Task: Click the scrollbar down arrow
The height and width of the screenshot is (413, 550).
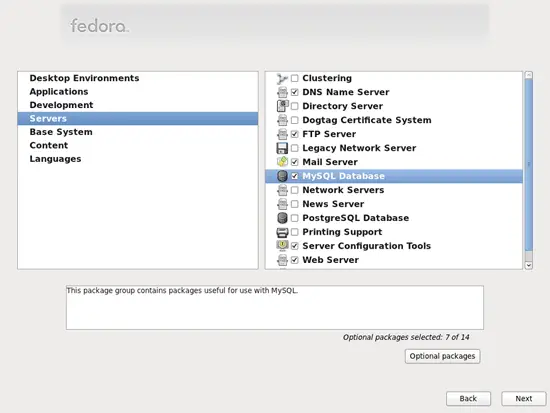Action: pyautogui.click(x=529, y=265)
